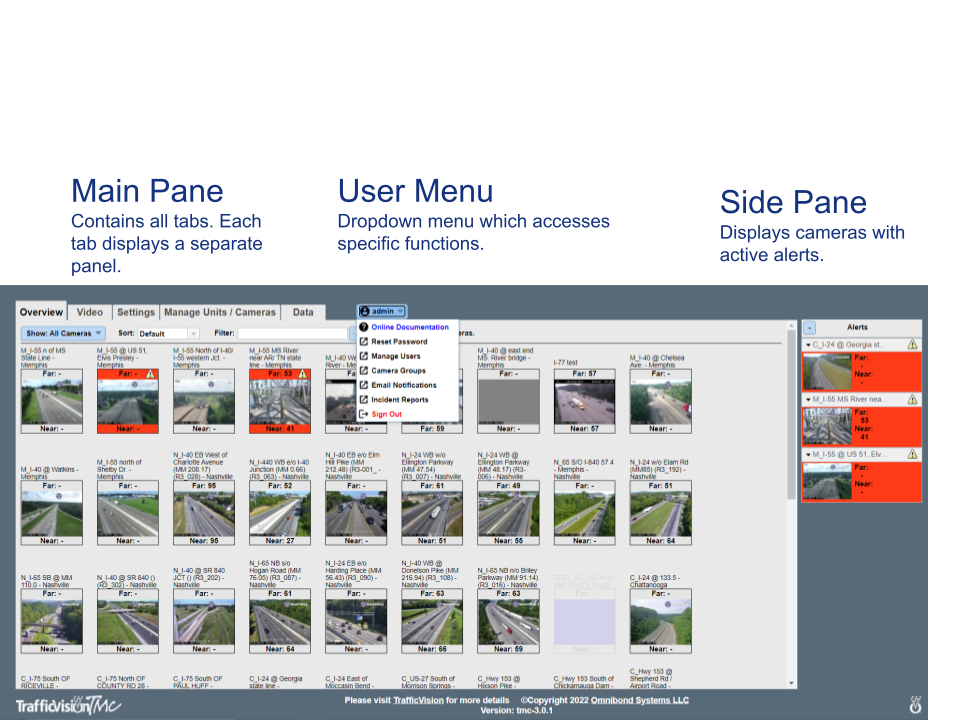Click warning icon on M_I-55 @ US 51 alert row
This screenshot has width=960, height=720.
912,454
